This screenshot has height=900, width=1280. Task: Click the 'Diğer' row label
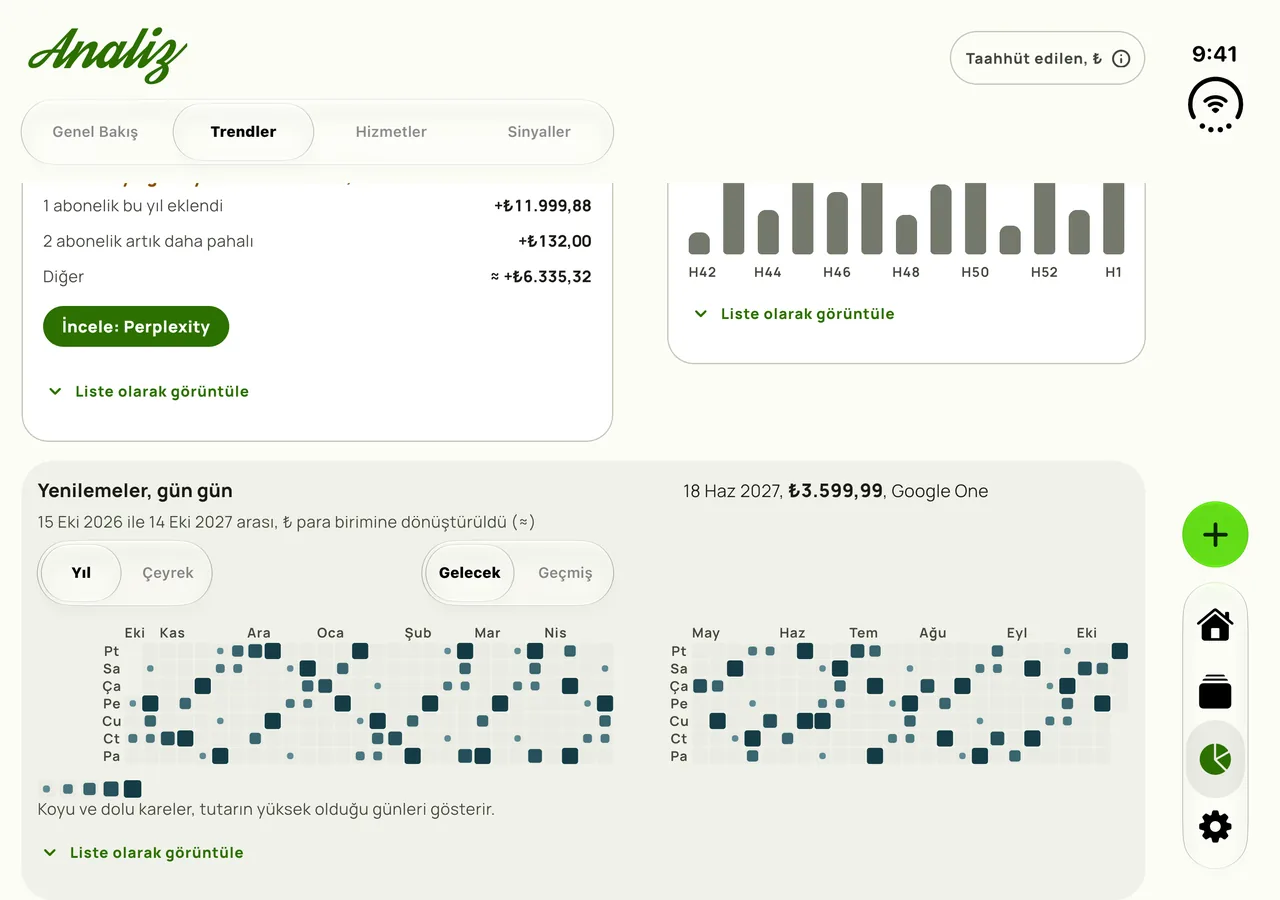(x=63, y=277)
